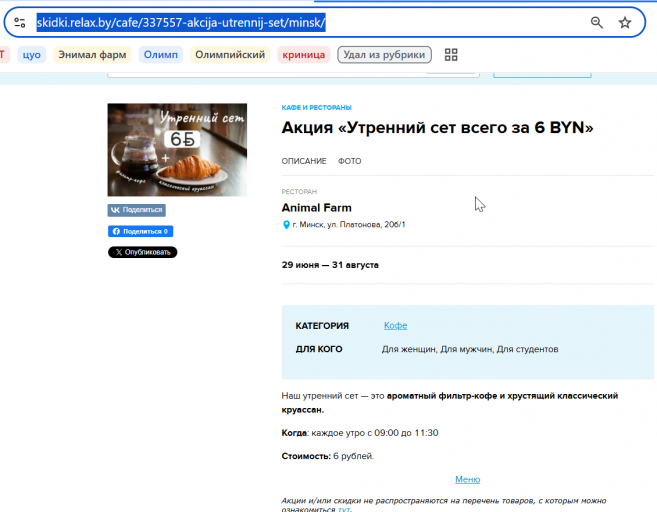The height and width of the screenshot is (512, 657).
Task: Click the Стоимость: 6 рублей text
Action: click(x=328, y=456)
